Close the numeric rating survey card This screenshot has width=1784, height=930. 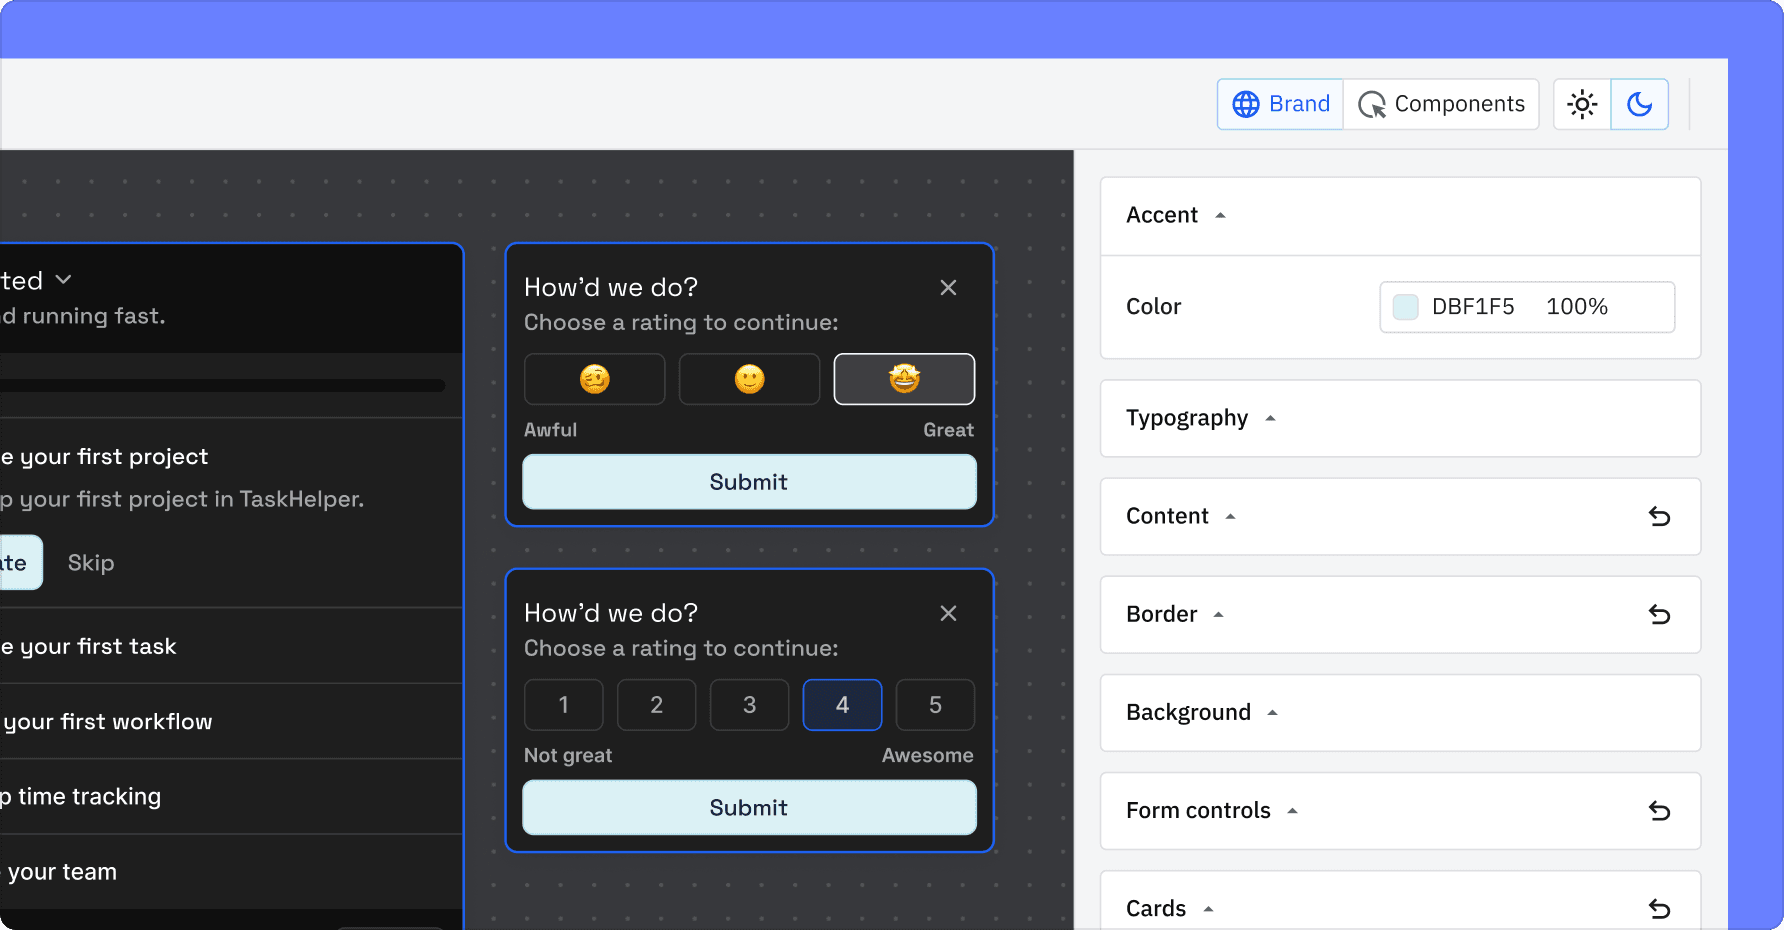(948, 613)
